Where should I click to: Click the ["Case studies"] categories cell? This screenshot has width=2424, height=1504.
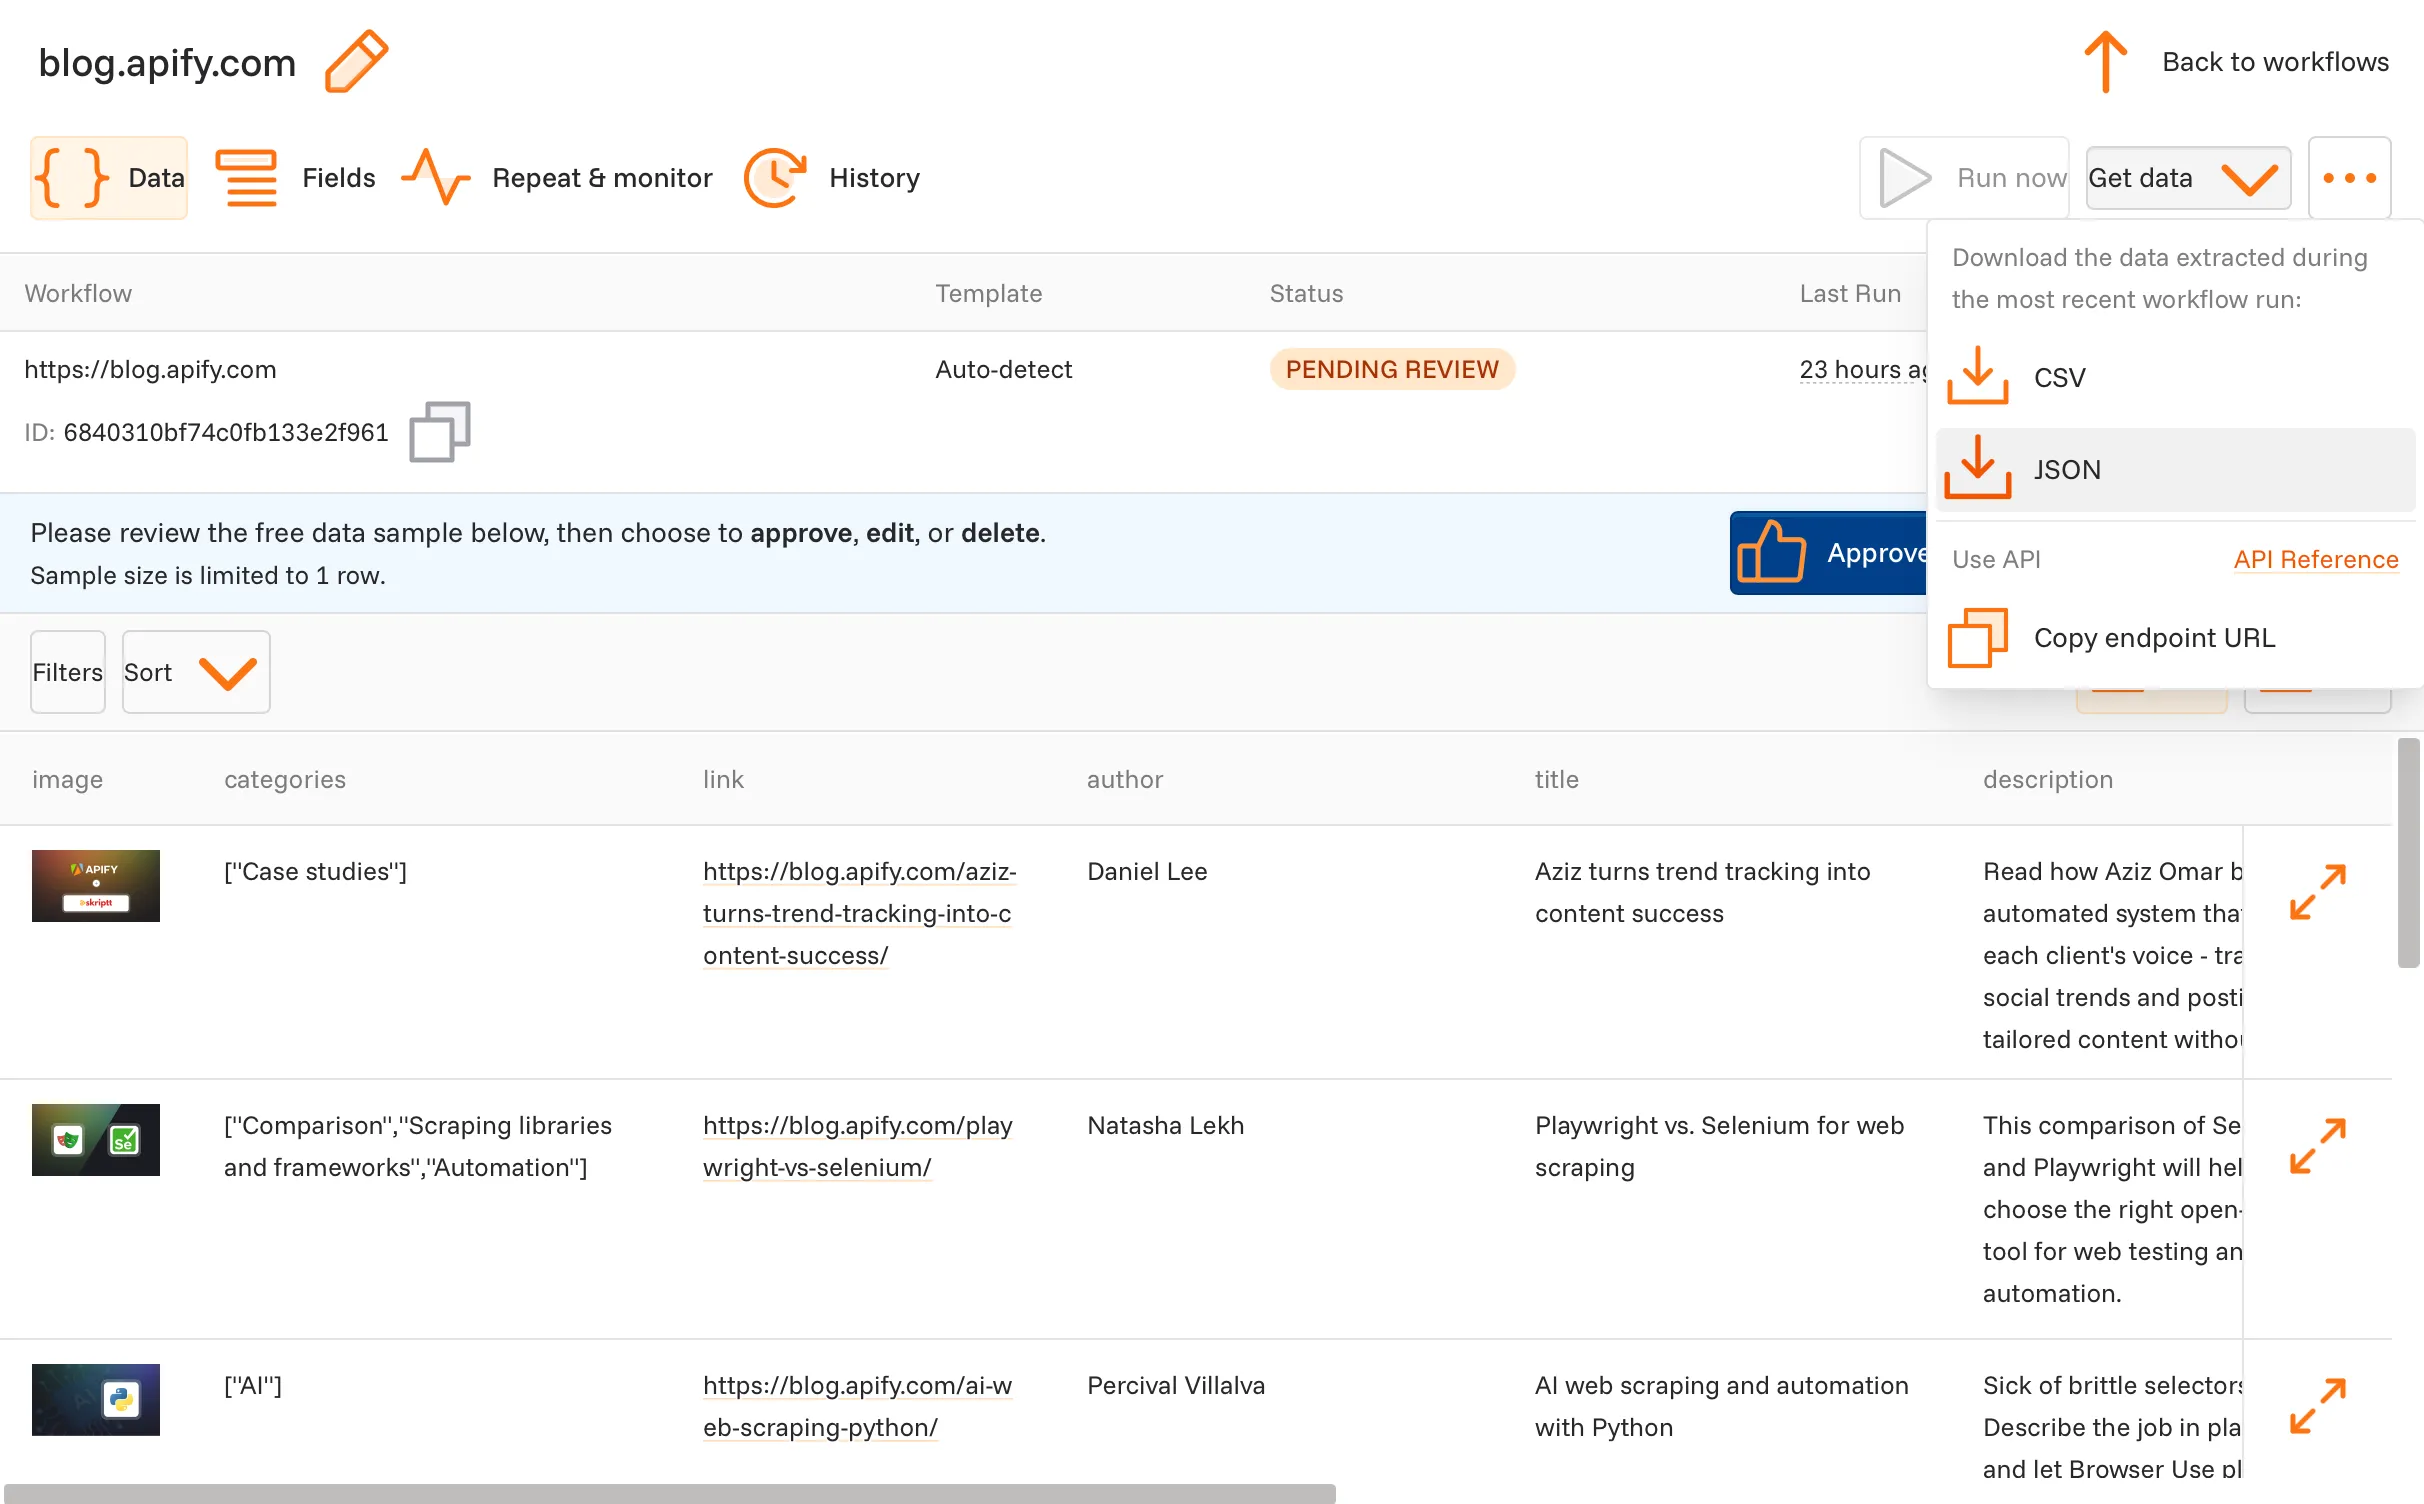pyautogui.click(x=315, y=872)
